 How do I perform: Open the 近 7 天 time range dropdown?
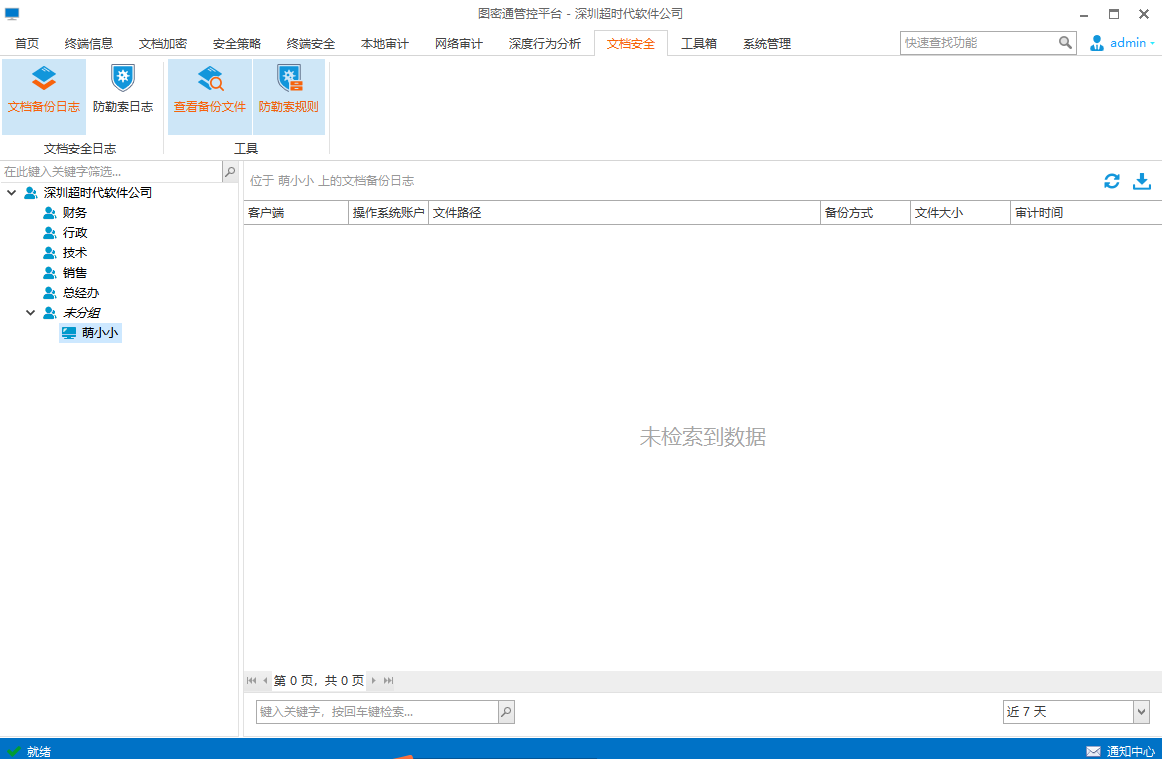pyautogui.click(x=1141, y=712)
